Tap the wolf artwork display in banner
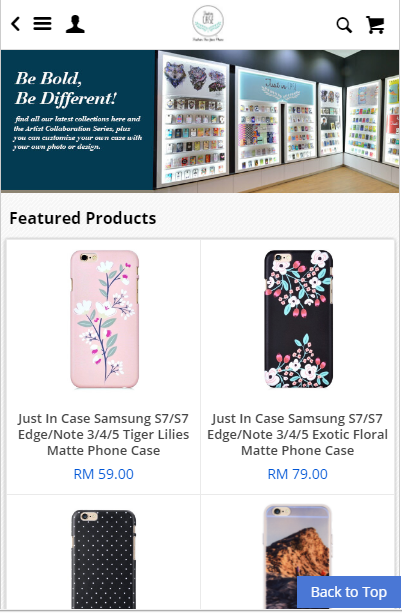Image resolution: width=402 pixels, height=613 pixels. coord(194,76)
